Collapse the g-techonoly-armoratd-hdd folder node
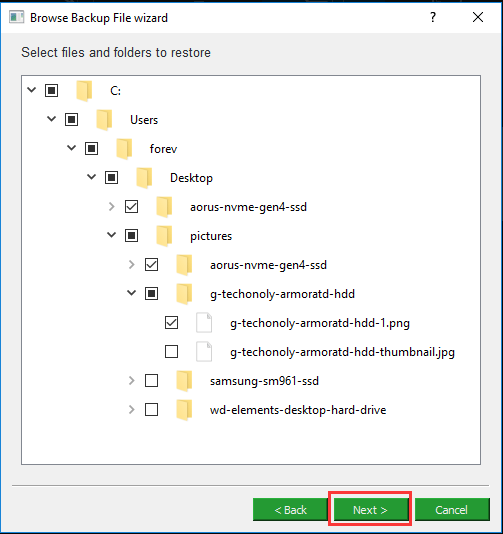This screenshot has width=503, height=534. (131, 293)
